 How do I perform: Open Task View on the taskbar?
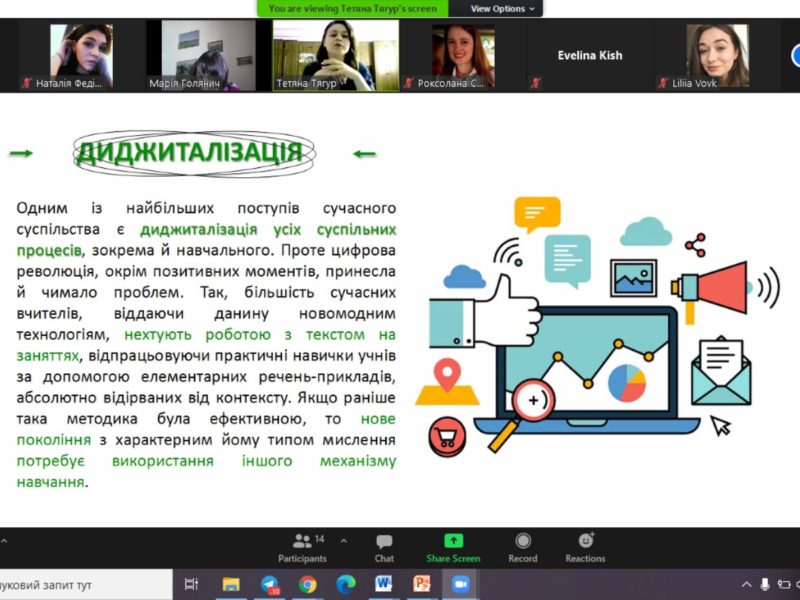point(193,584)
